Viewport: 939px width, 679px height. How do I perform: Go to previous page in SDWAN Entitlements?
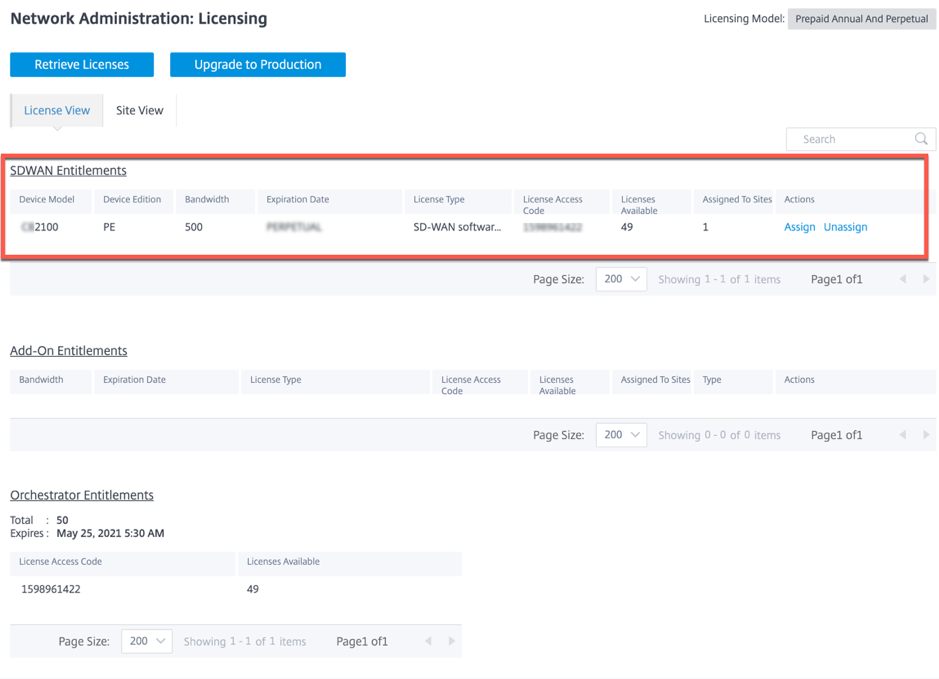coord(902,279)
